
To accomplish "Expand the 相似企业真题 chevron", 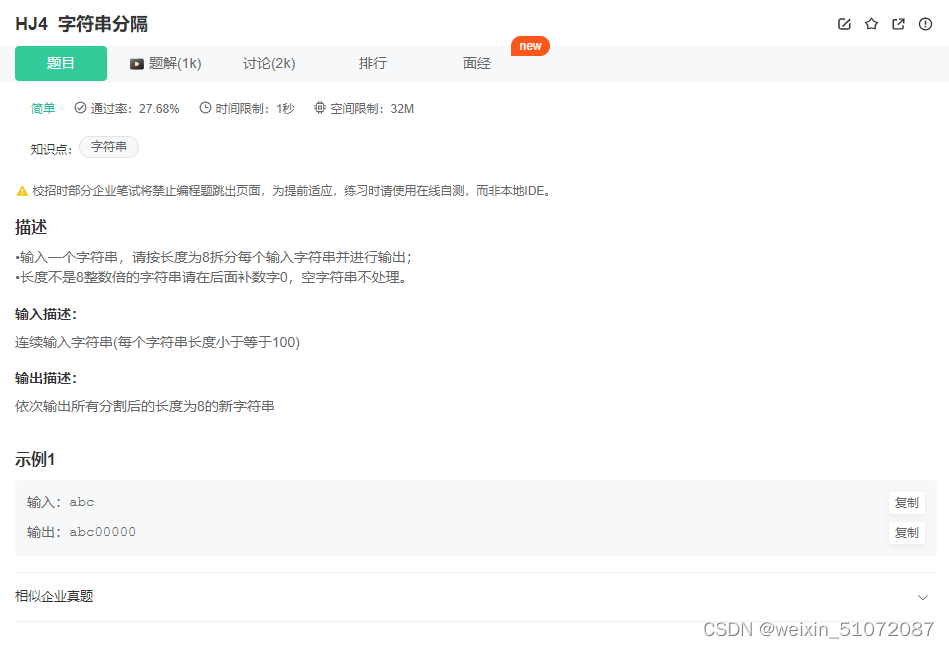I will click(922, 597).
